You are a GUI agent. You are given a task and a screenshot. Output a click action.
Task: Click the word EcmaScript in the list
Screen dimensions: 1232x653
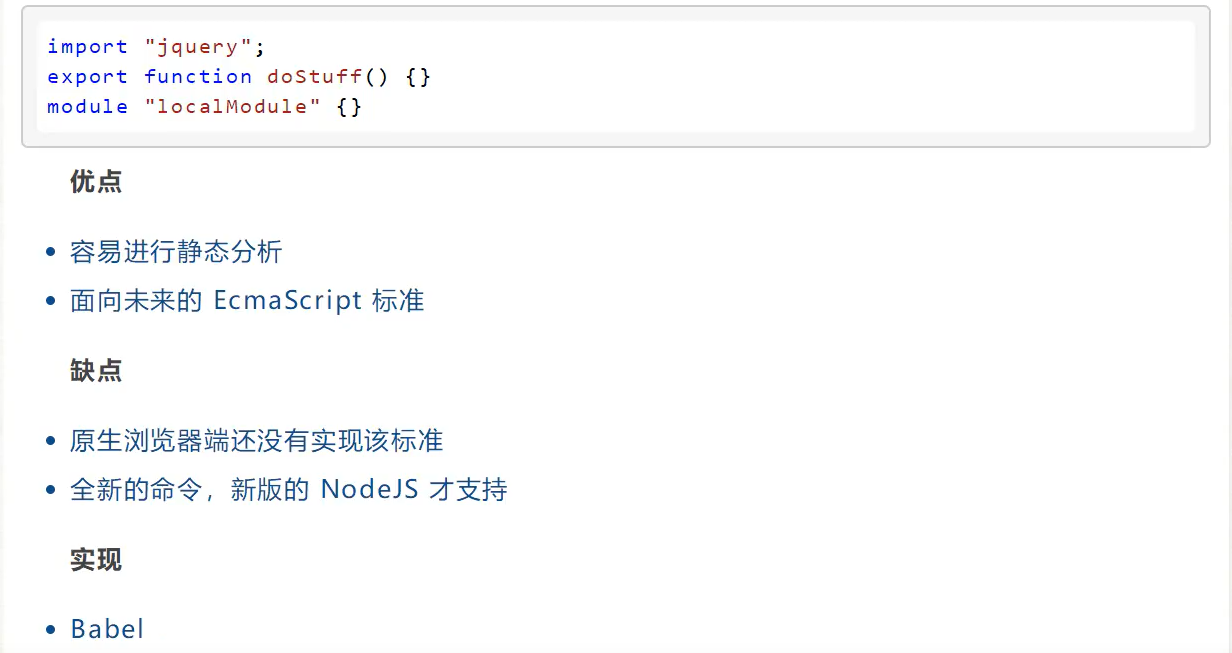[x=287, y=300]
